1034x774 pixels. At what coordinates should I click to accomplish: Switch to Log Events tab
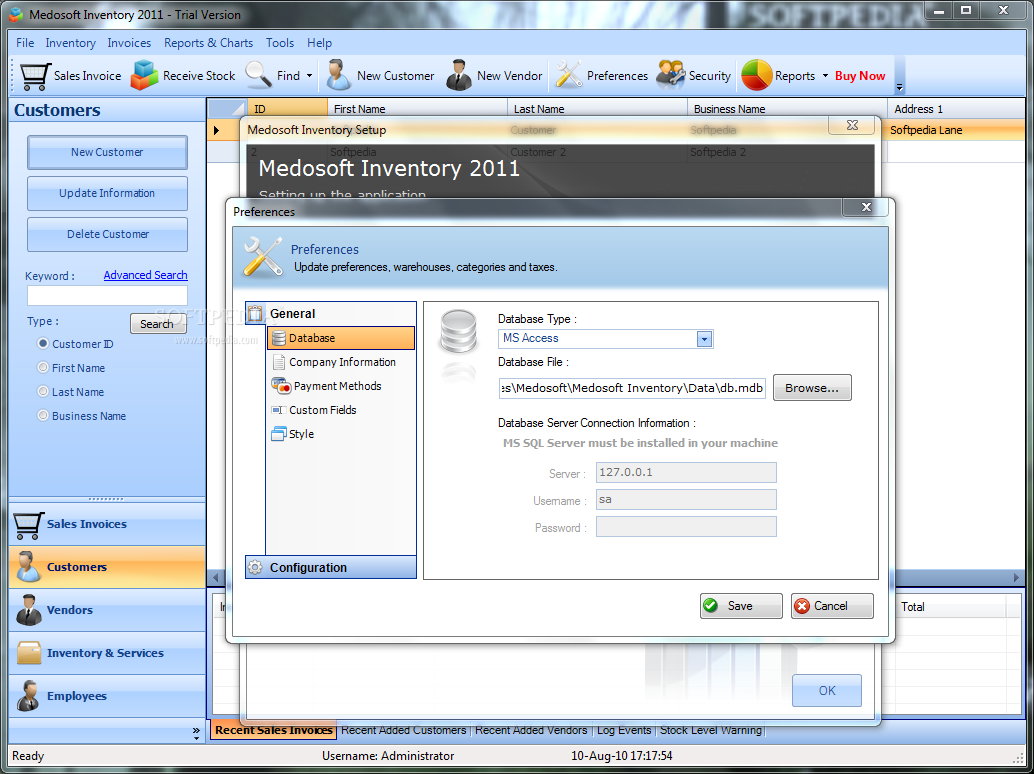click(x=624, y=730)
